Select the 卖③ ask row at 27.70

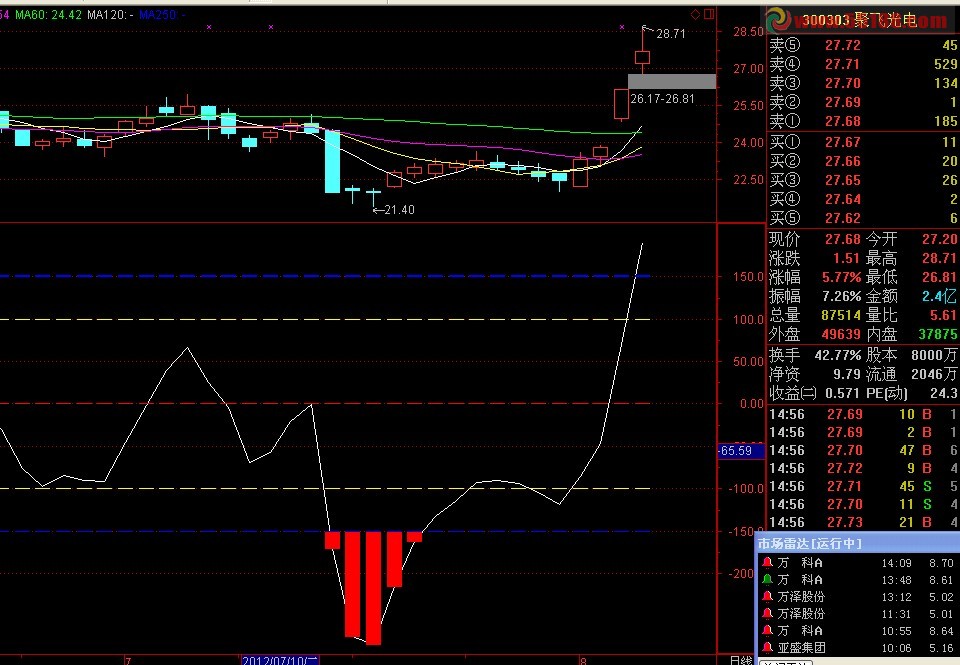863,83
